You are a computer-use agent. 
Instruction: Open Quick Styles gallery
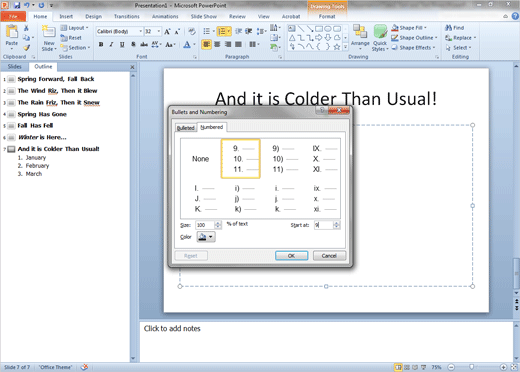point(380,38)
